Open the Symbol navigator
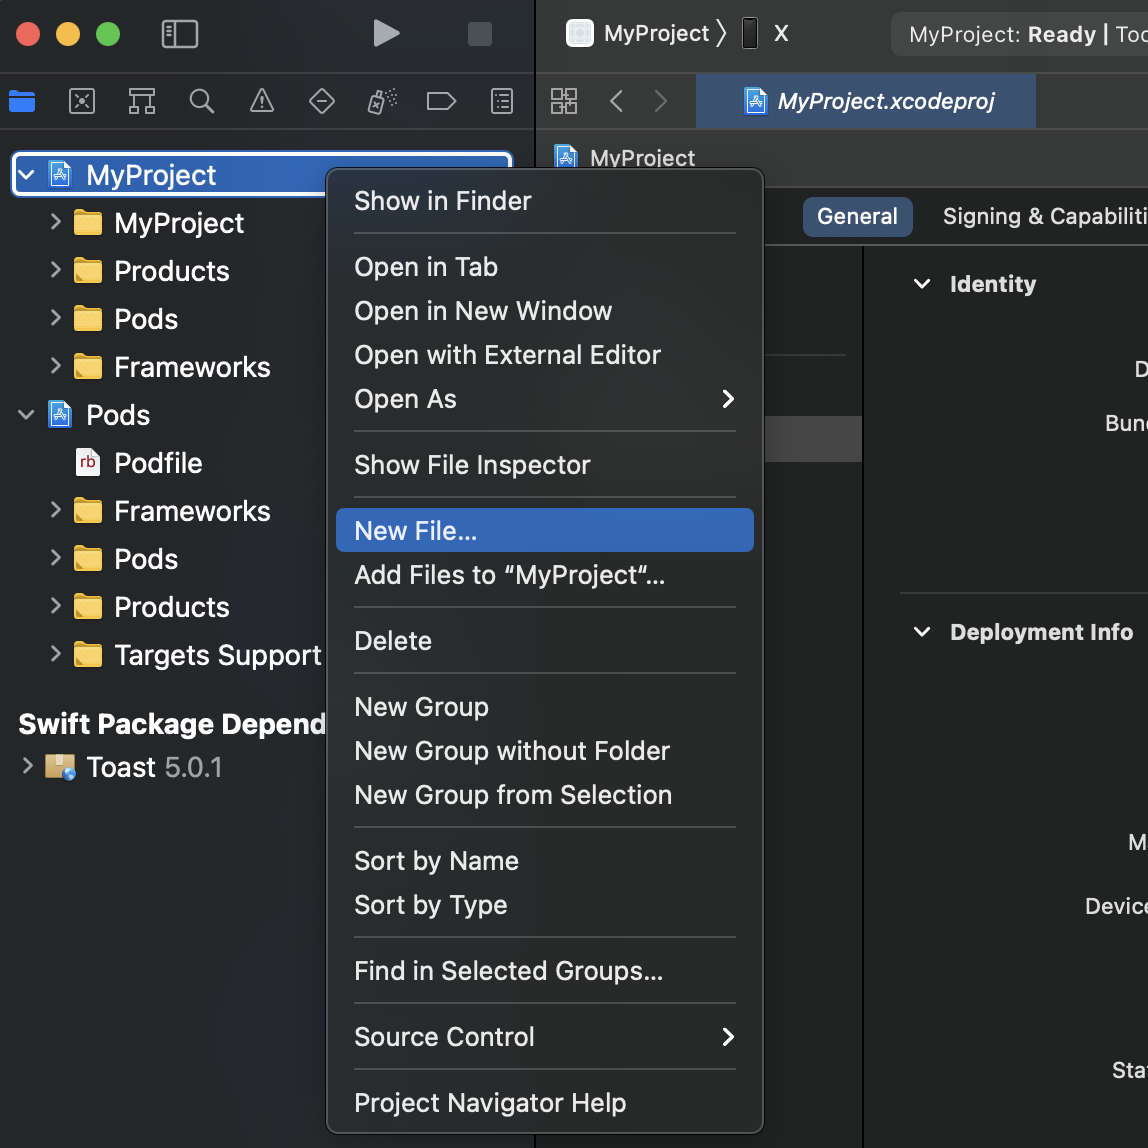This screenshot has width=1148, height=1148. click(x=142, y=101)
